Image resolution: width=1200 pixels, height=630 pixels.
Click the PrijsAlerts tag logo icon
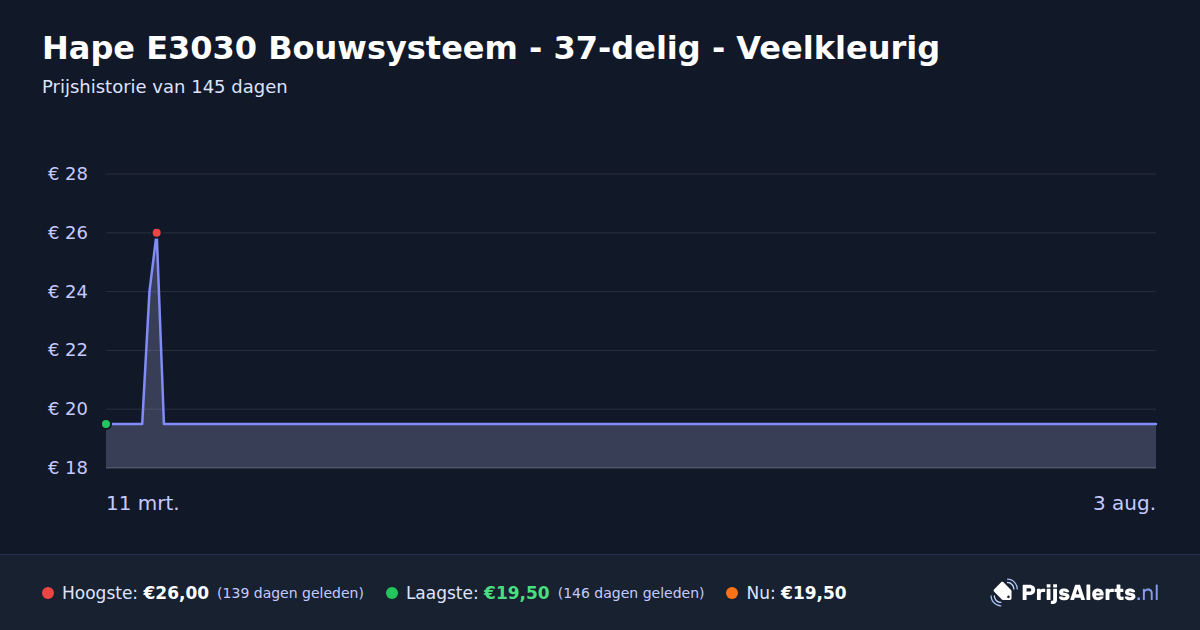pos(1003,592)
